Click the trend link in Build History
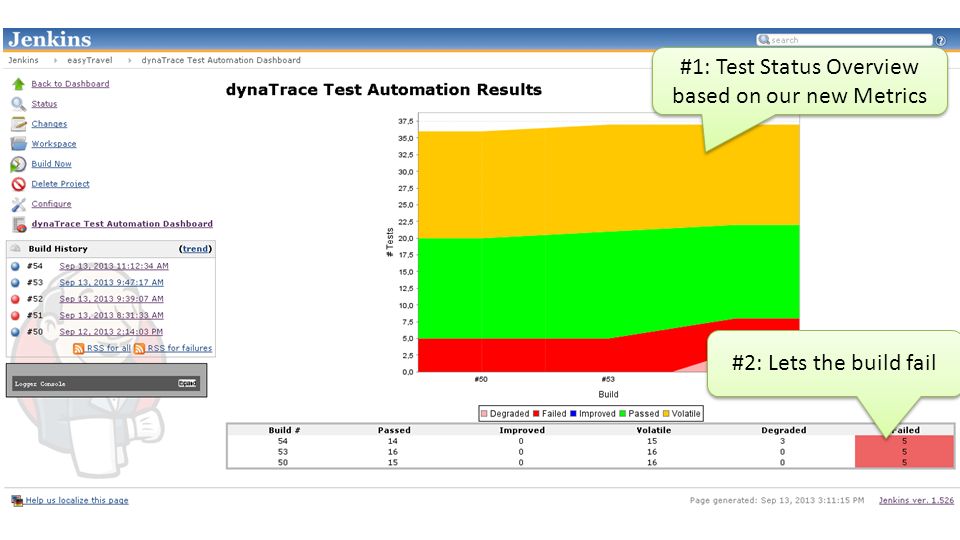This screenshot has height=540, width=960. tap(195, 249)
